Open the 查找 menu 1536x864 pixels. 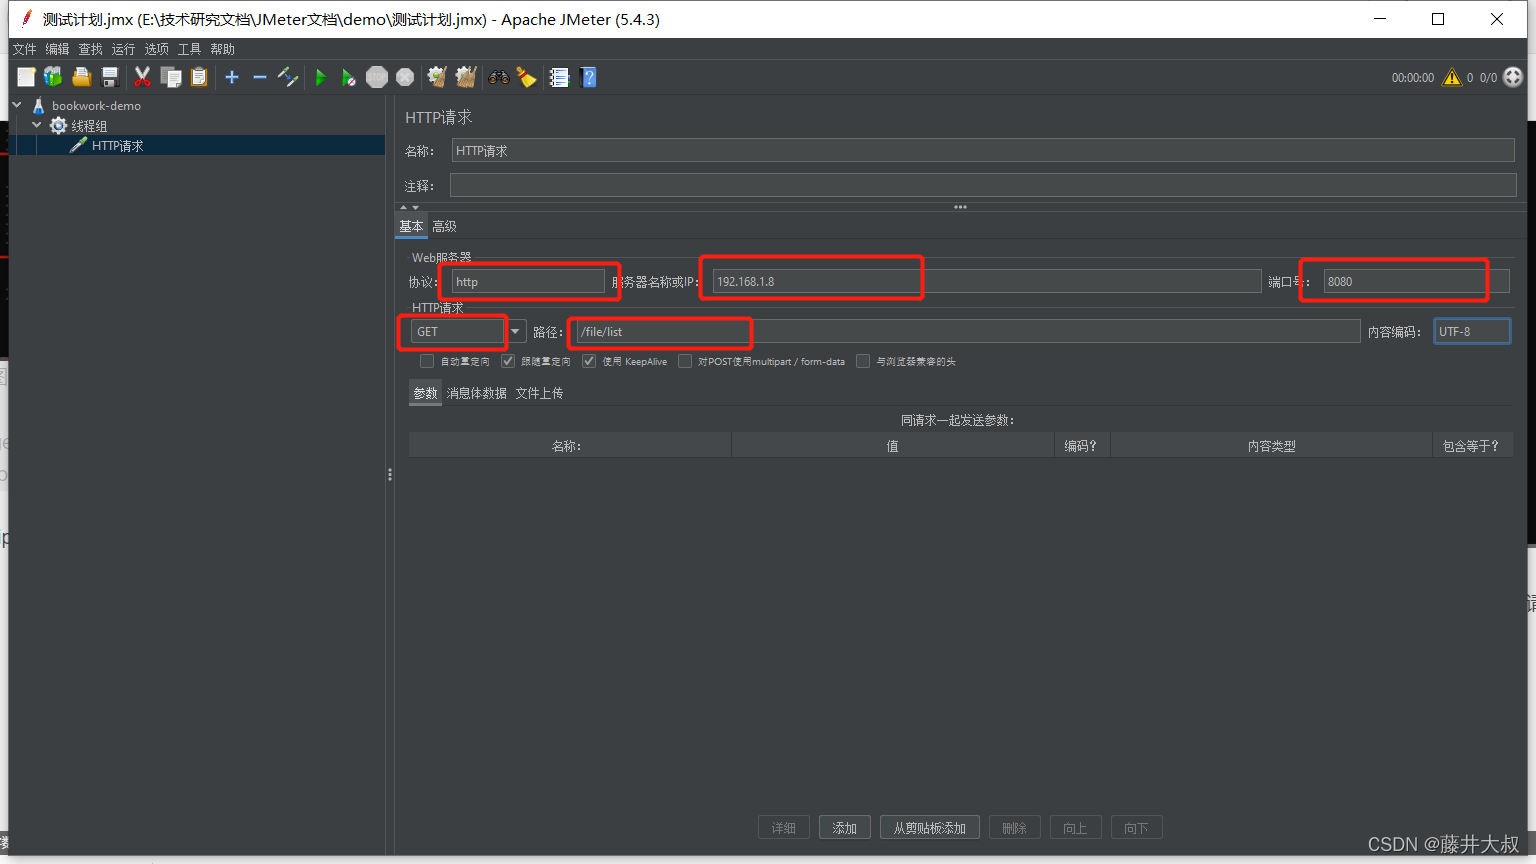(x=90, y=49)
